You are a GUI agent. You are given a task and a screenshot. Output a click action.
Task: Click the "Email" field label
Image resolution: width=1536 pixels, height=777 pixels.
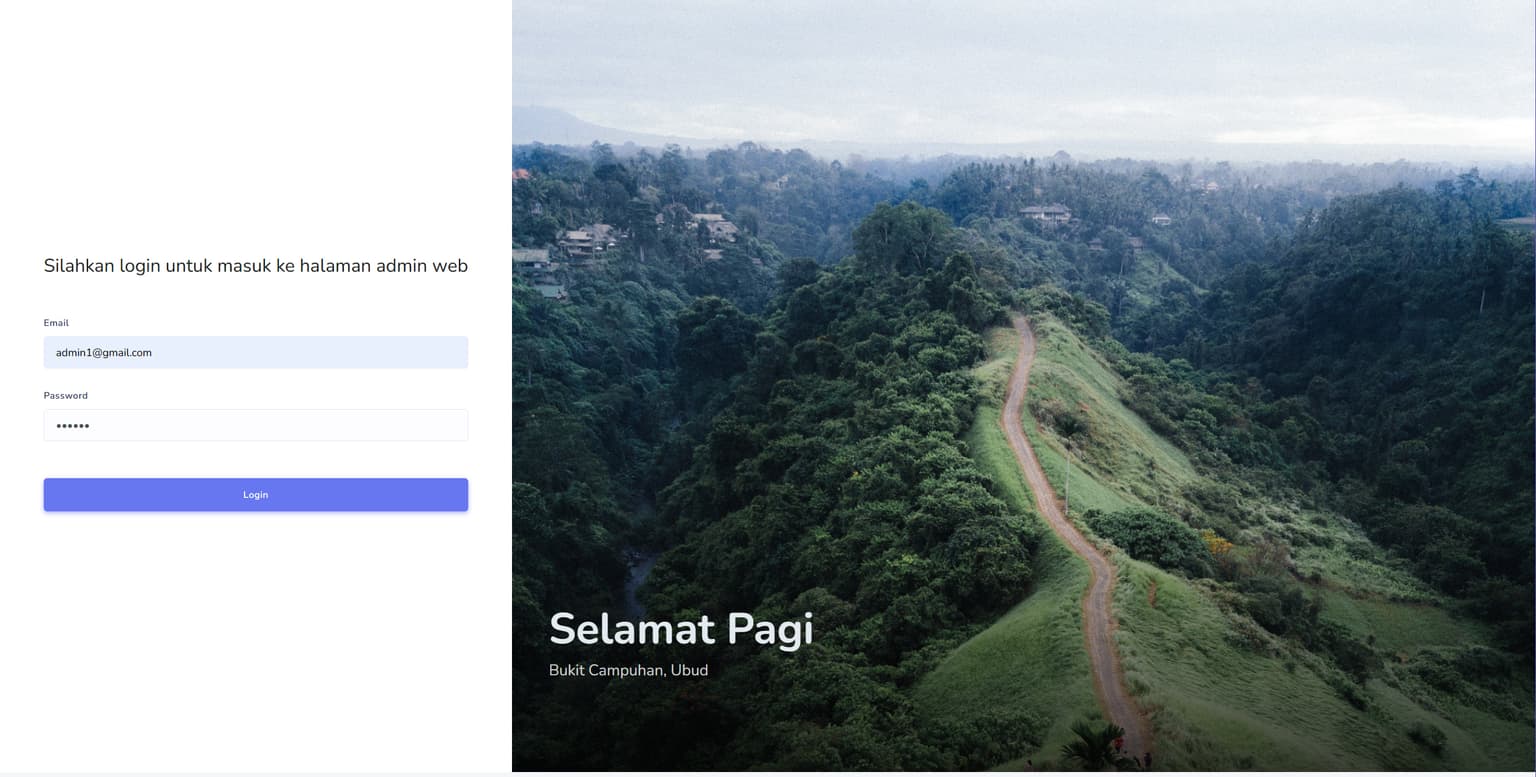56,323
